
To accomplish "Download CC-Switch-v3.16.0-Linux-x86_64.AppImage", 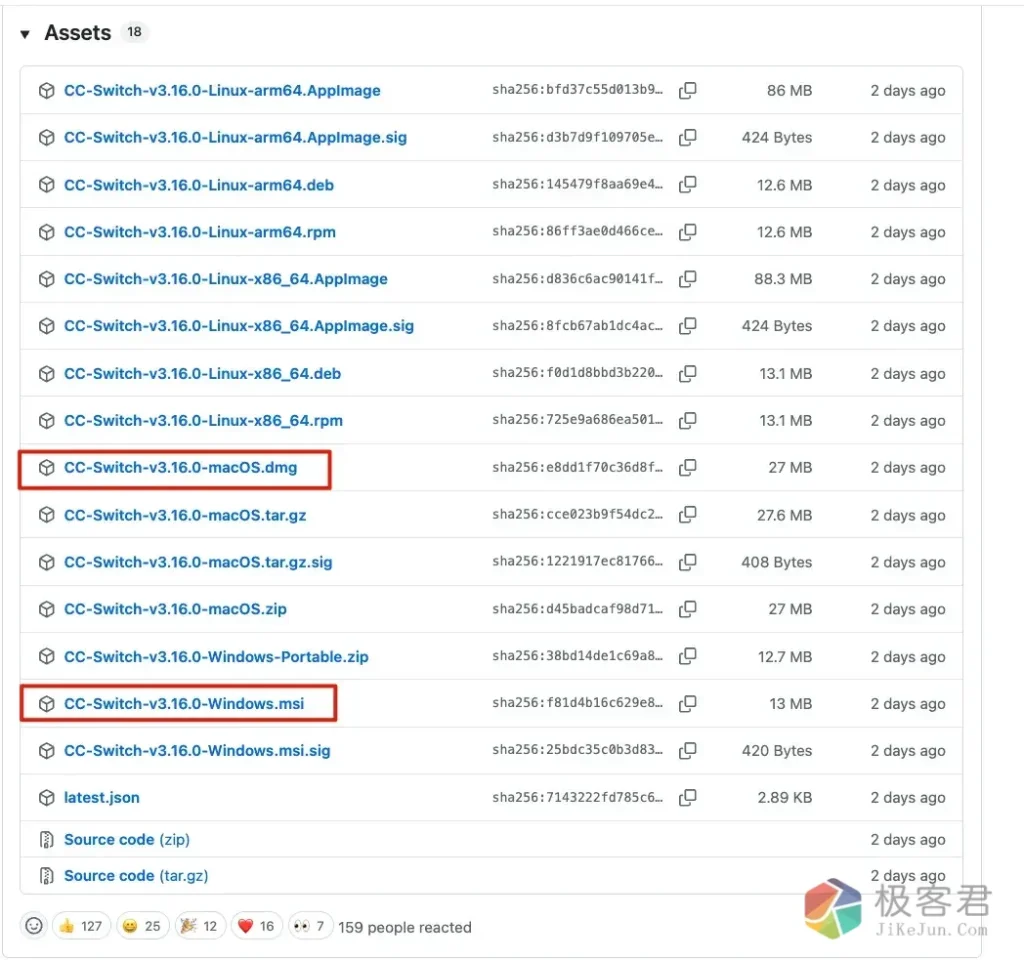I will (x=226, y=279).
